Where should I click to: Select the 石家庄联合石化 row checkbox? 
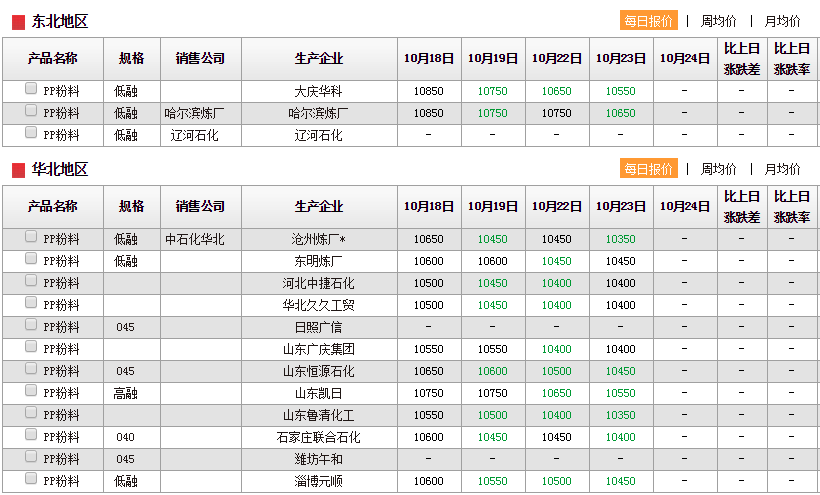[x=31, y=434]
